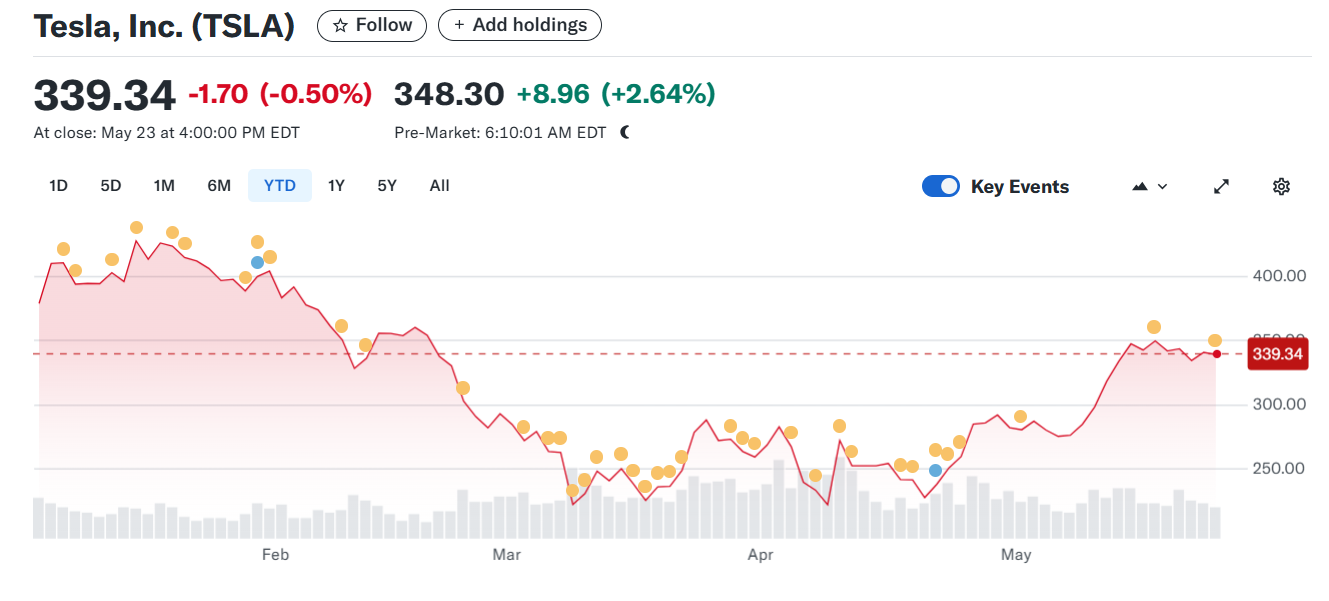Switch to the 1Y chart range
The height and width of the screenshot is (601, 1329).
coord(336,185)
